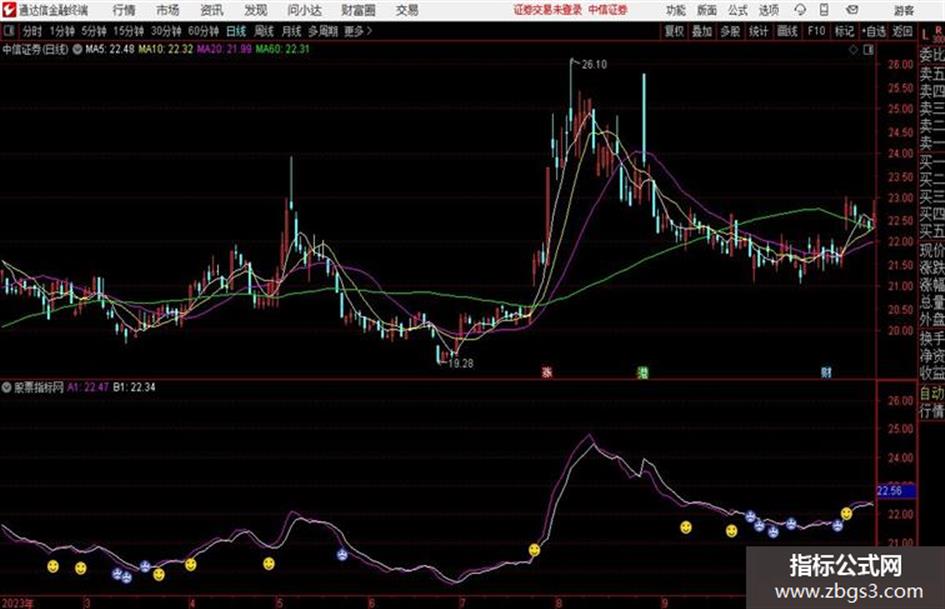
Task: Open the mail envelope icon
Action: coord(852,10)
